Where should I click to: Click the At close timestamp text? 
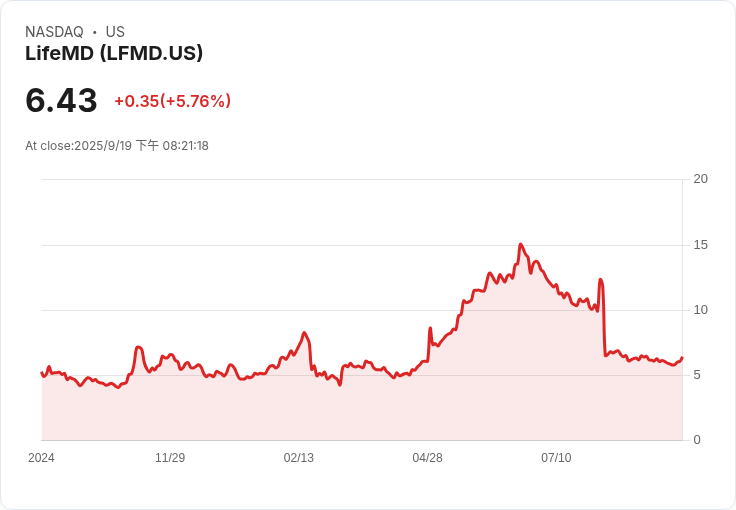[x=117, y=146]
